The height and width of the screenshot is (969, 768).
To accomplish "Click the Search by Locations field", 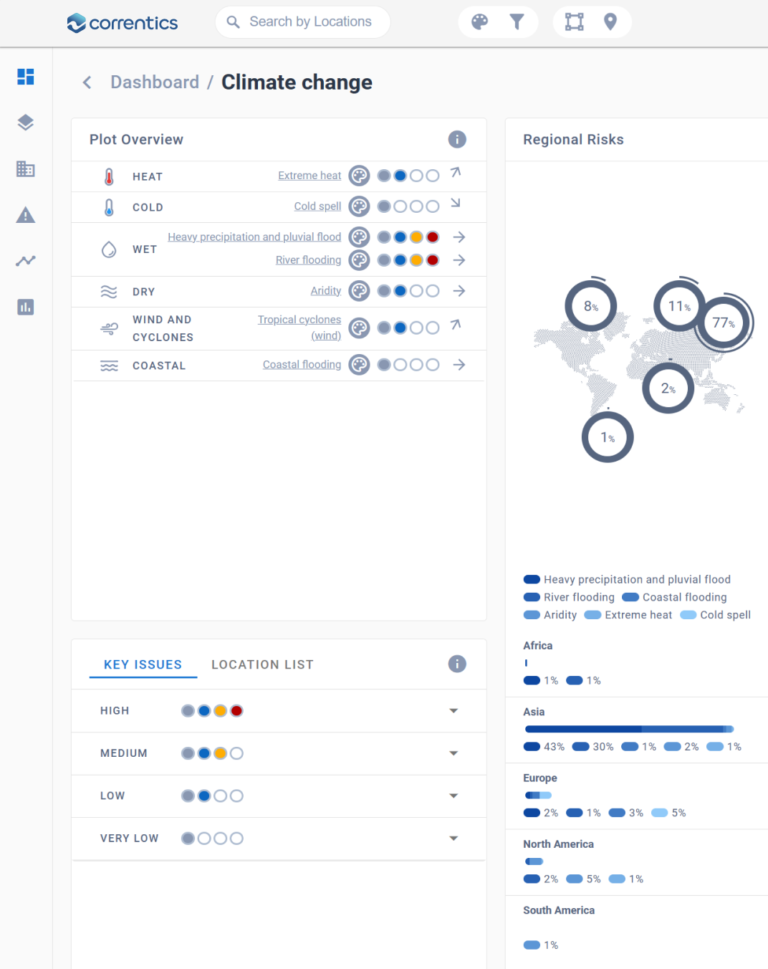I will coord(310,22).
